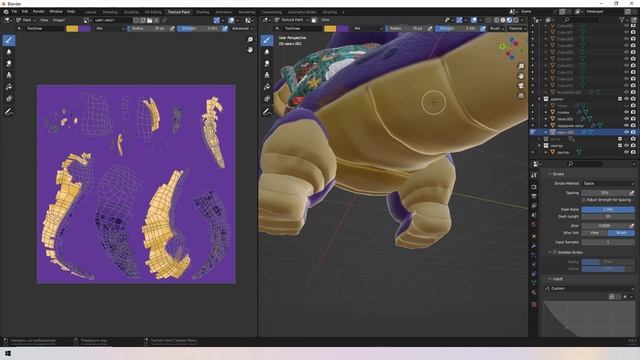Enable the Stabilize Stroke checkbox
This screenshot has height=360, width=640.
pos(555,252)
